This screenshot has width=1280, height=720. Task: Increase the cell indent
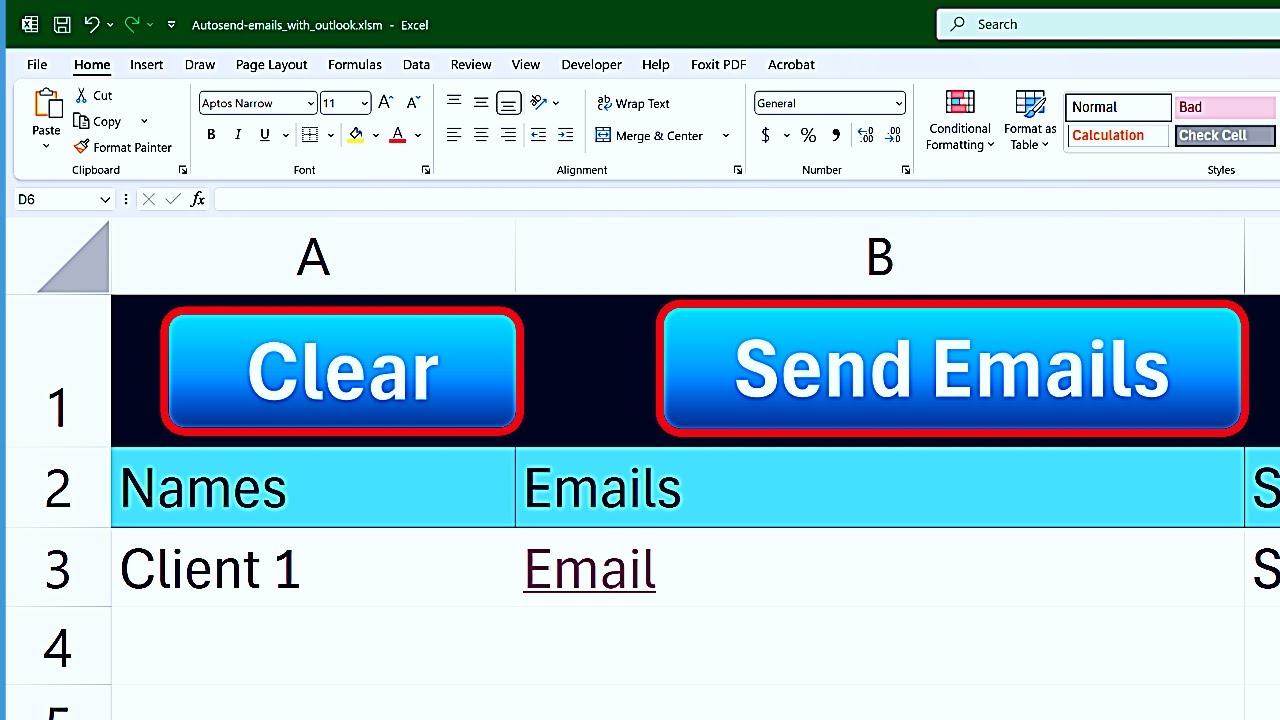click(565, 135)
